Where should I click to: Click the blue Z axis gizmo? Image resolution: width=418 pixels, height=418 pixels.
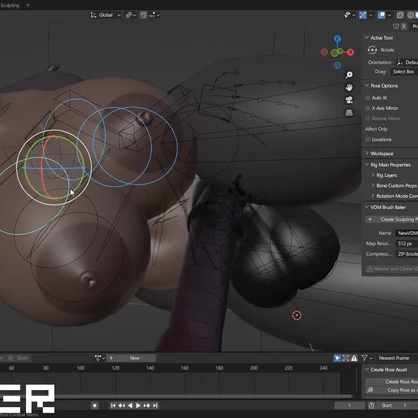pos(337,39)
